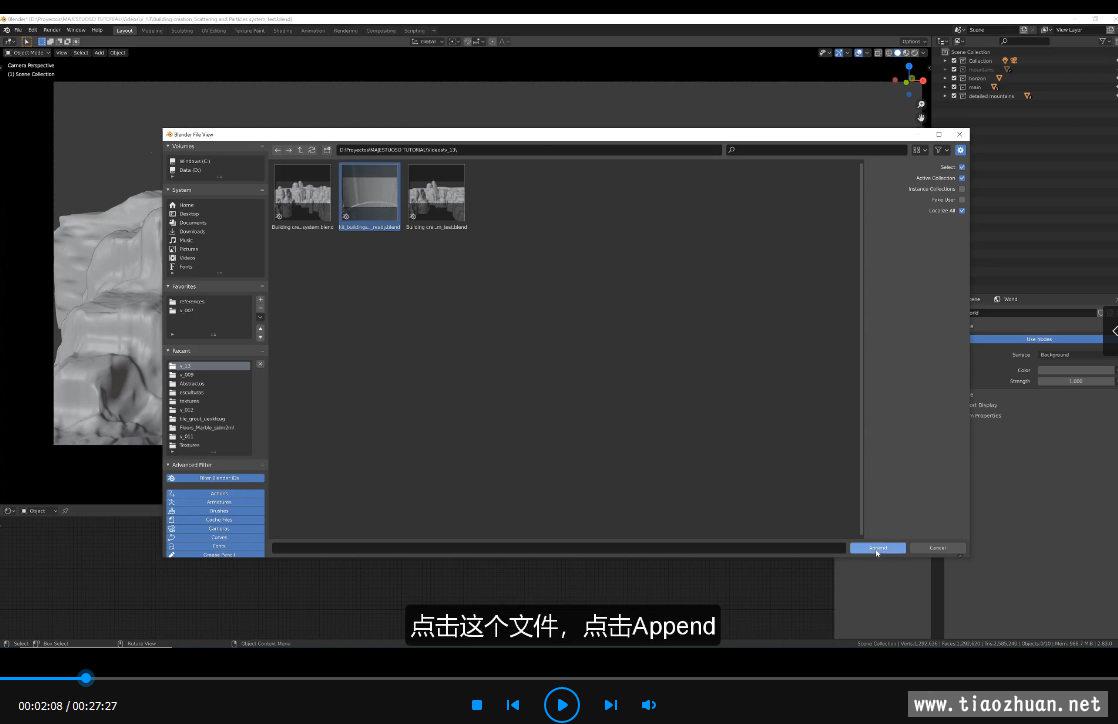The image size is (1118, 724).
Task: Open the Data (D:) volume
Action: tap(190, 170)
